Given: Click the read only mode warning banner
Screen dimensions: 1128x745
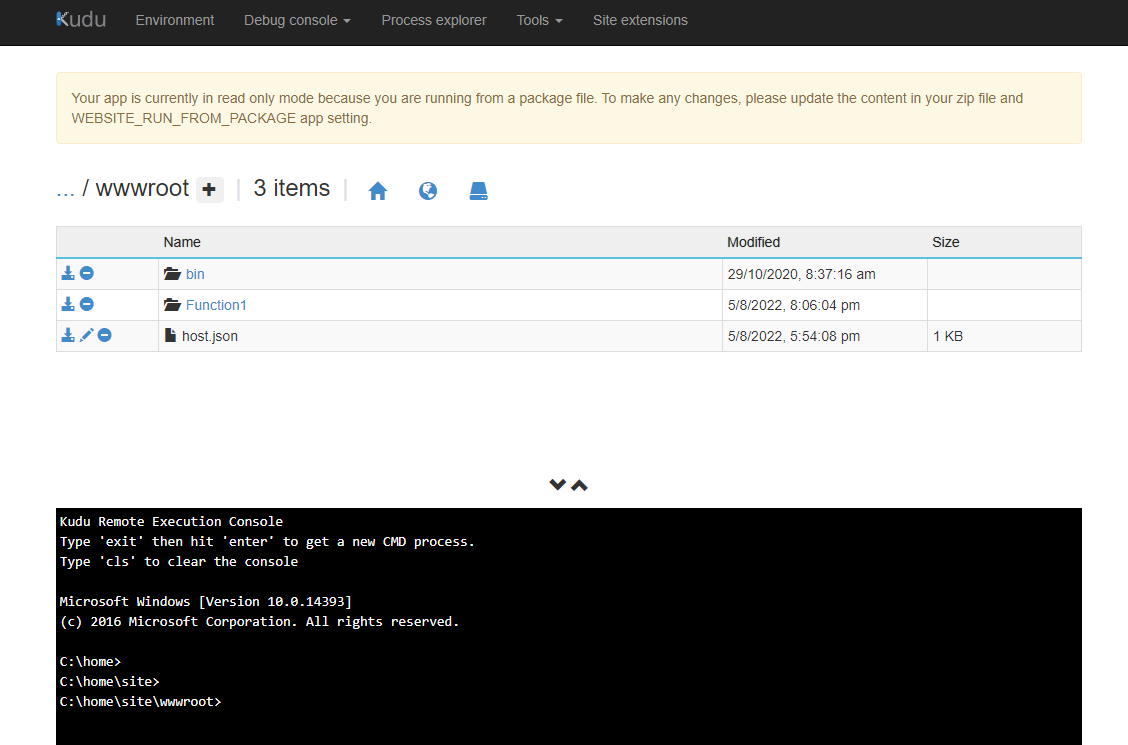Looking at the screenshot, I should coord(568,108).
